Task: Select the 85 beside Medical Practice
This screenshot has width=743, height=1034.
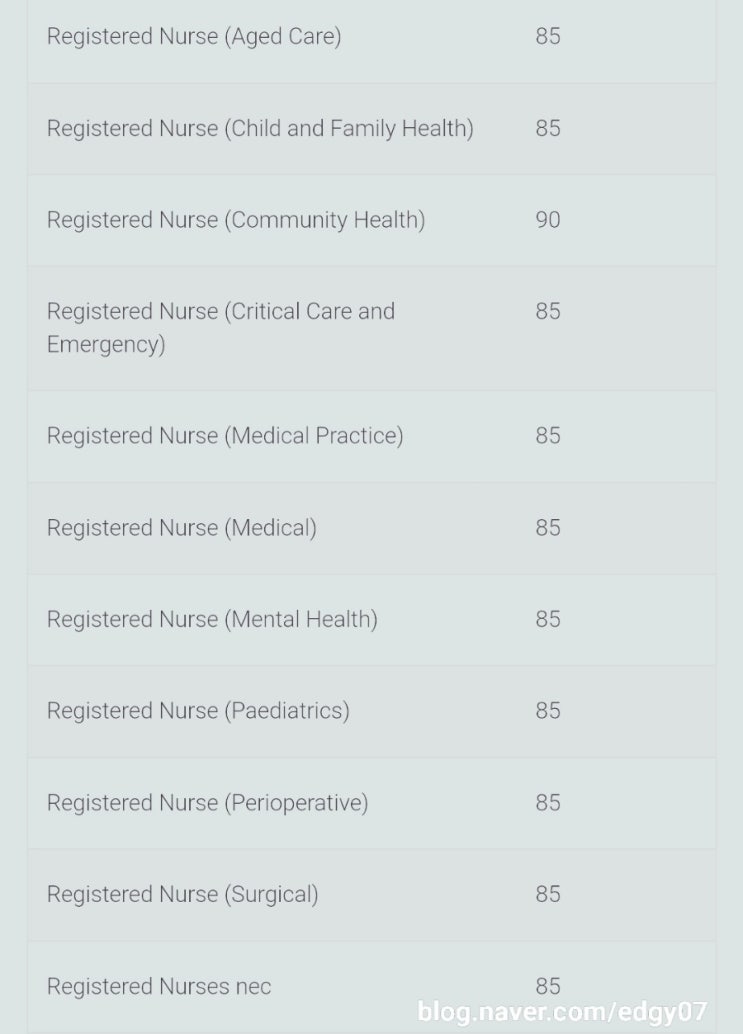Action: tap(548, 436)
